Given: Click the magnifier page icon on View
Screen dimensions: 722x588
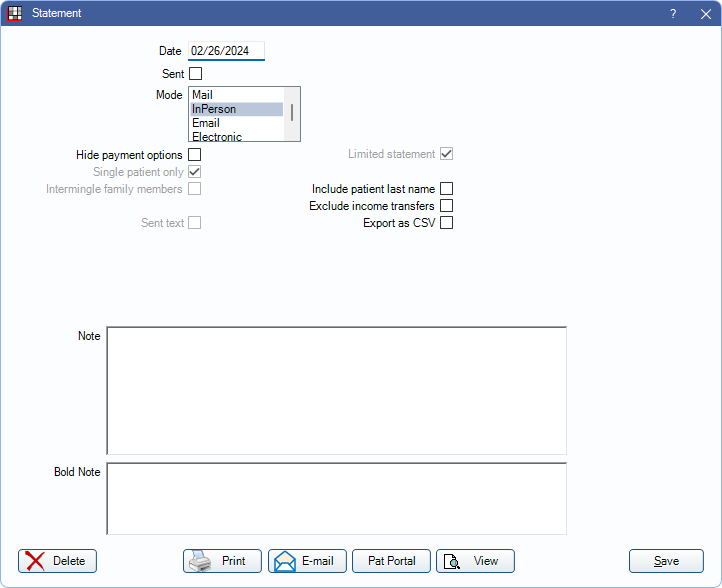Looking at the screenshot, I should (x=452, y=561).
